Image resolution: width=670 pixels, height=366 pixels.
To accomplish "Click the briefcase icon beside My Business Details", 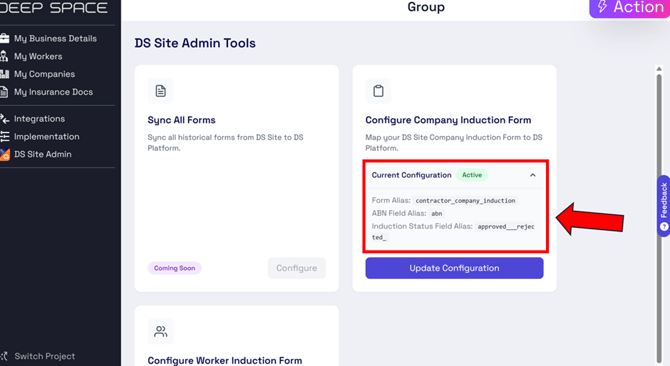I will click(4, 38).
